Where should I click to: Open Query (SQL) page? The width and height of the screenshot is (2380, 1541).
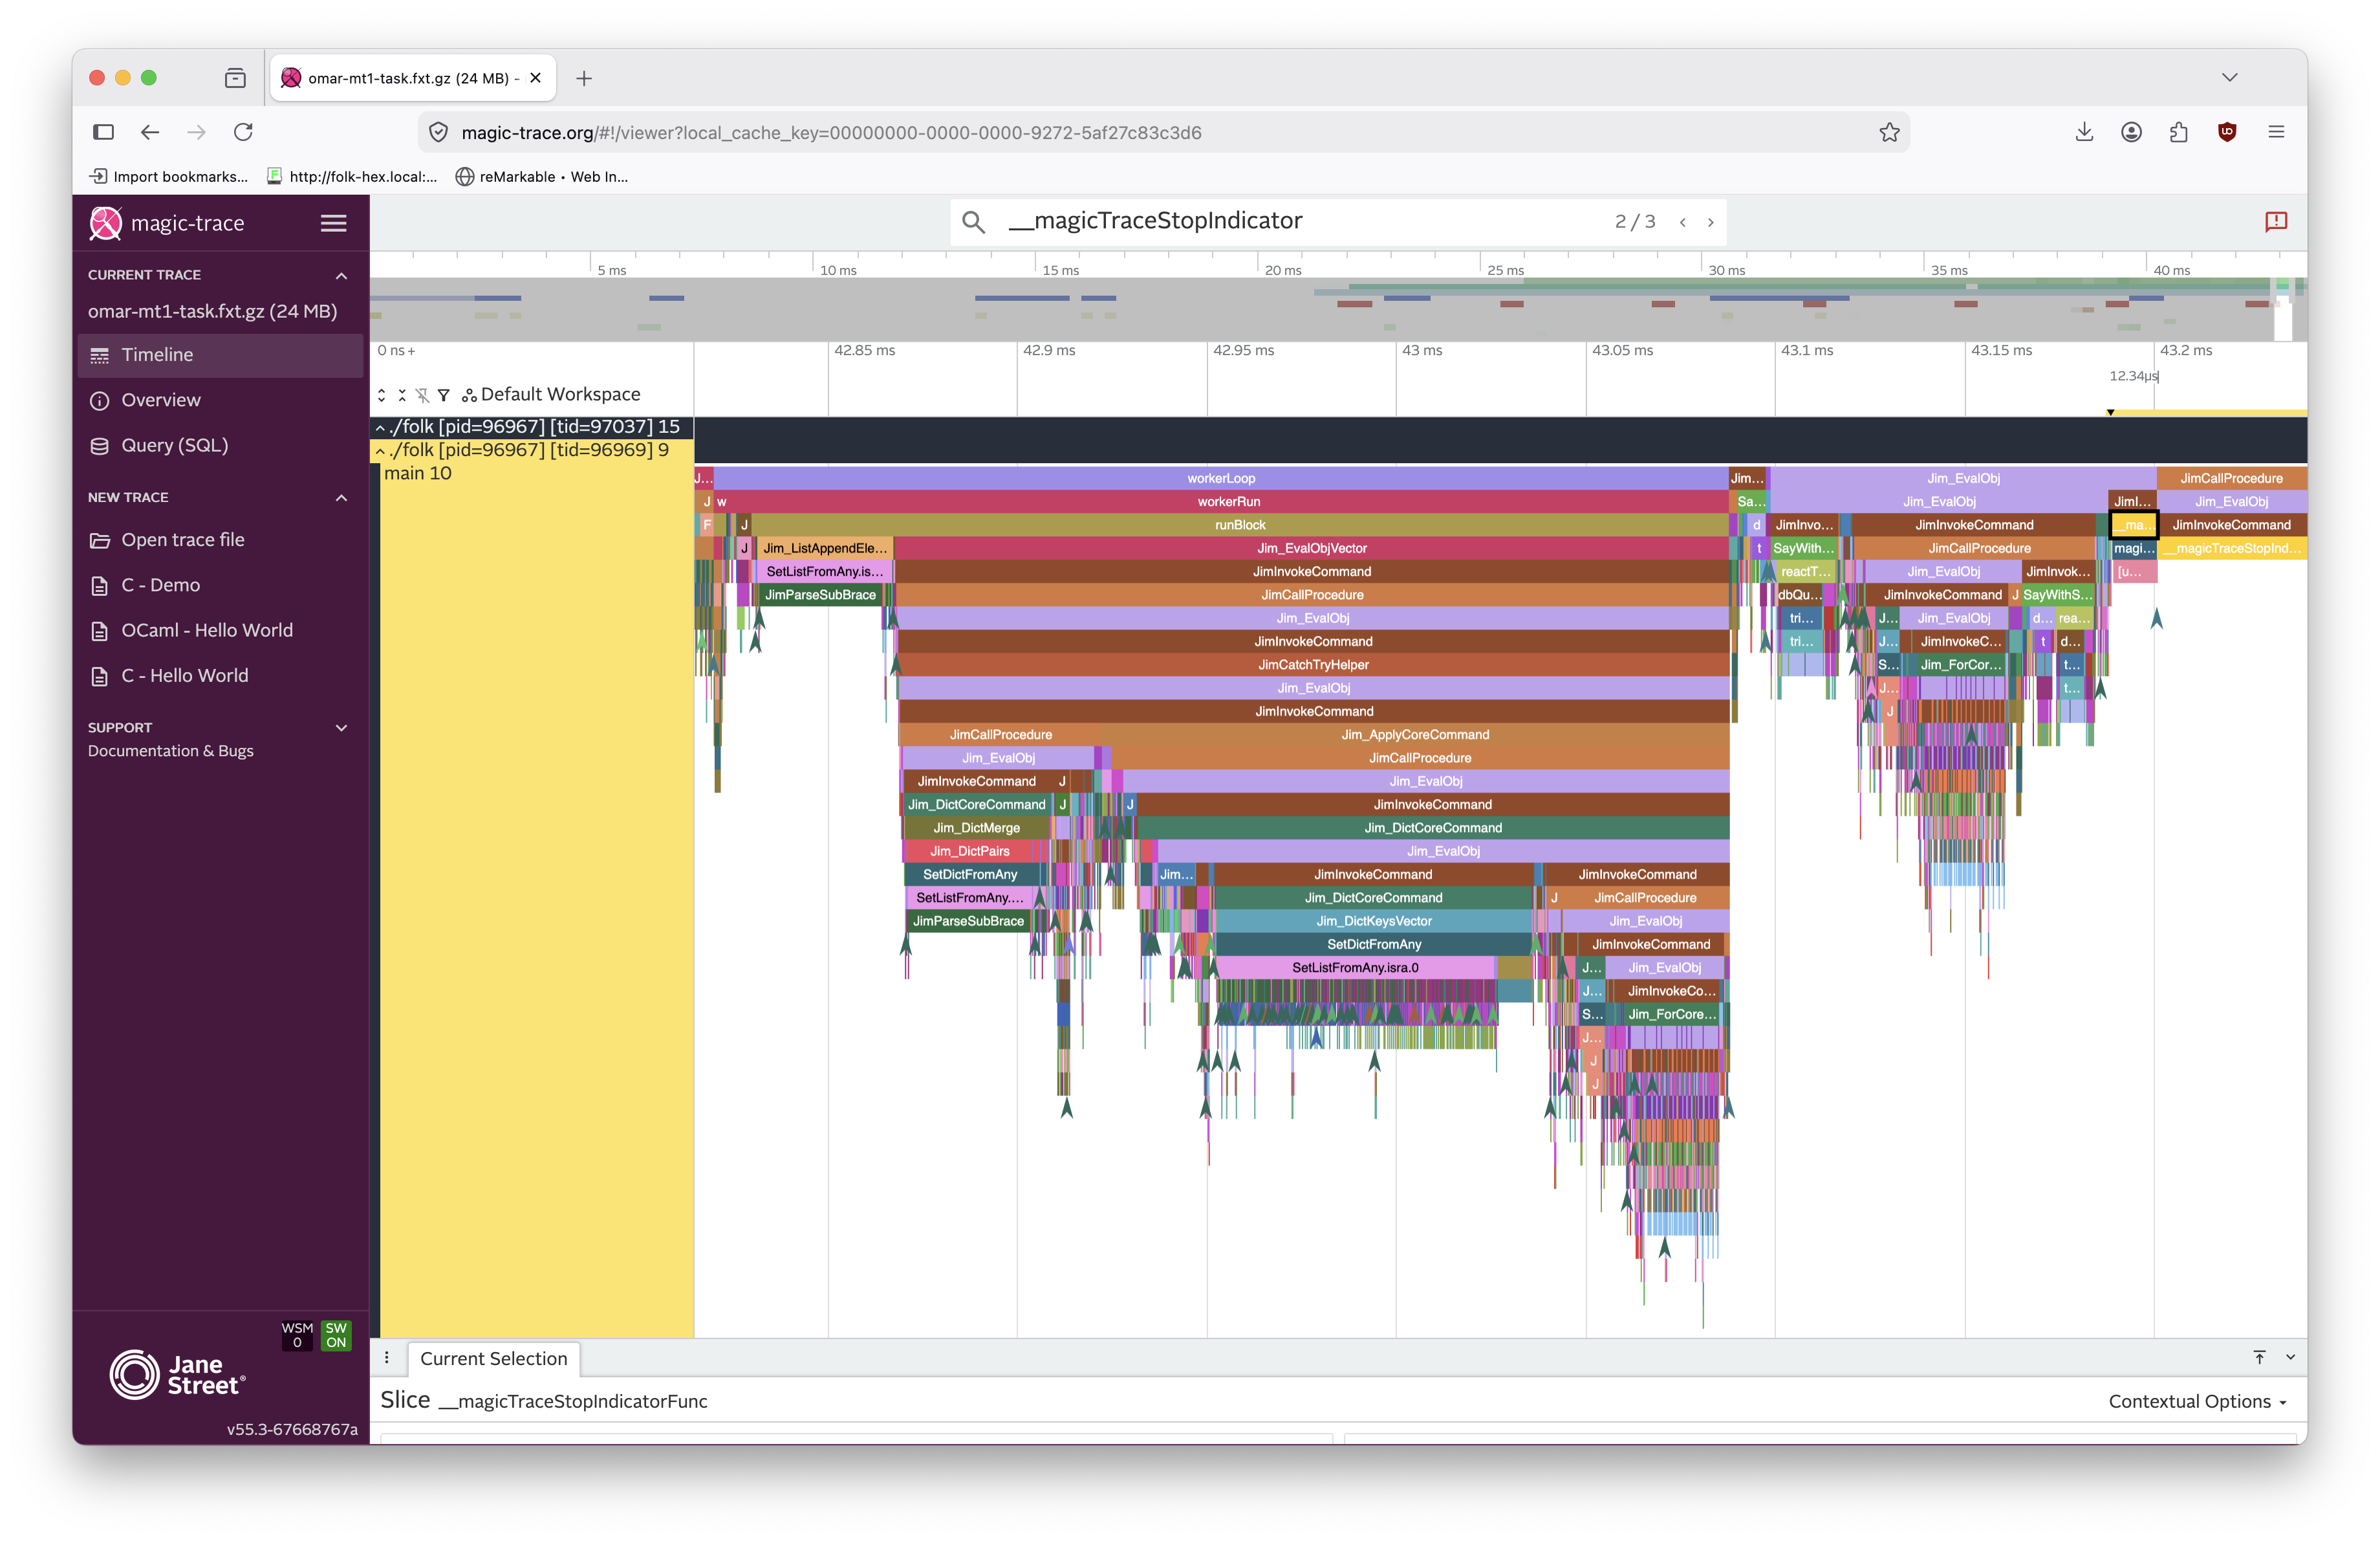click(x=220, y=445)
